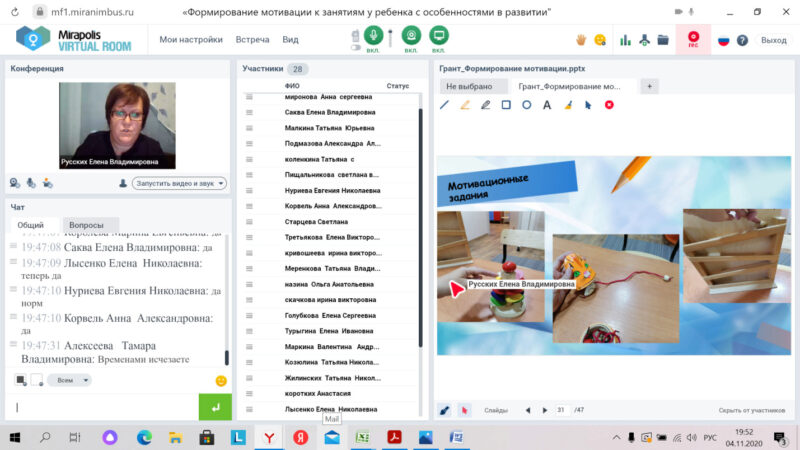Open row menu for Саква Елена Владимировна
This screenshot has width=800, height=450.
coord(249,112)
